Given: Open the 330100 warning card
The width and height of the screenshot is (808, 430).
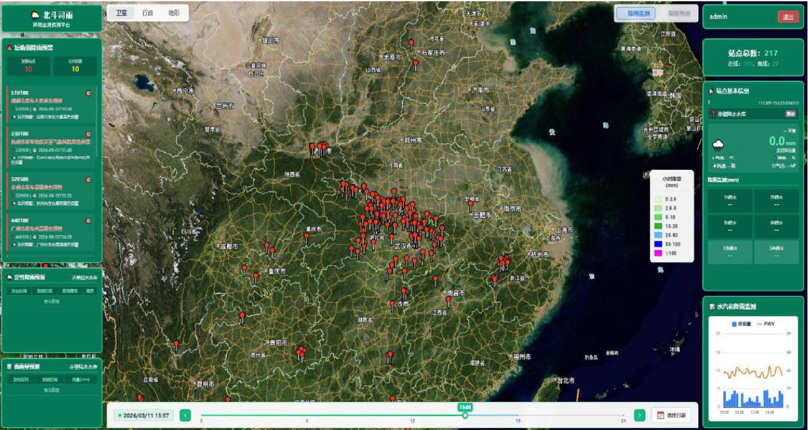Looking at the screenshot, I should (50, 147).
